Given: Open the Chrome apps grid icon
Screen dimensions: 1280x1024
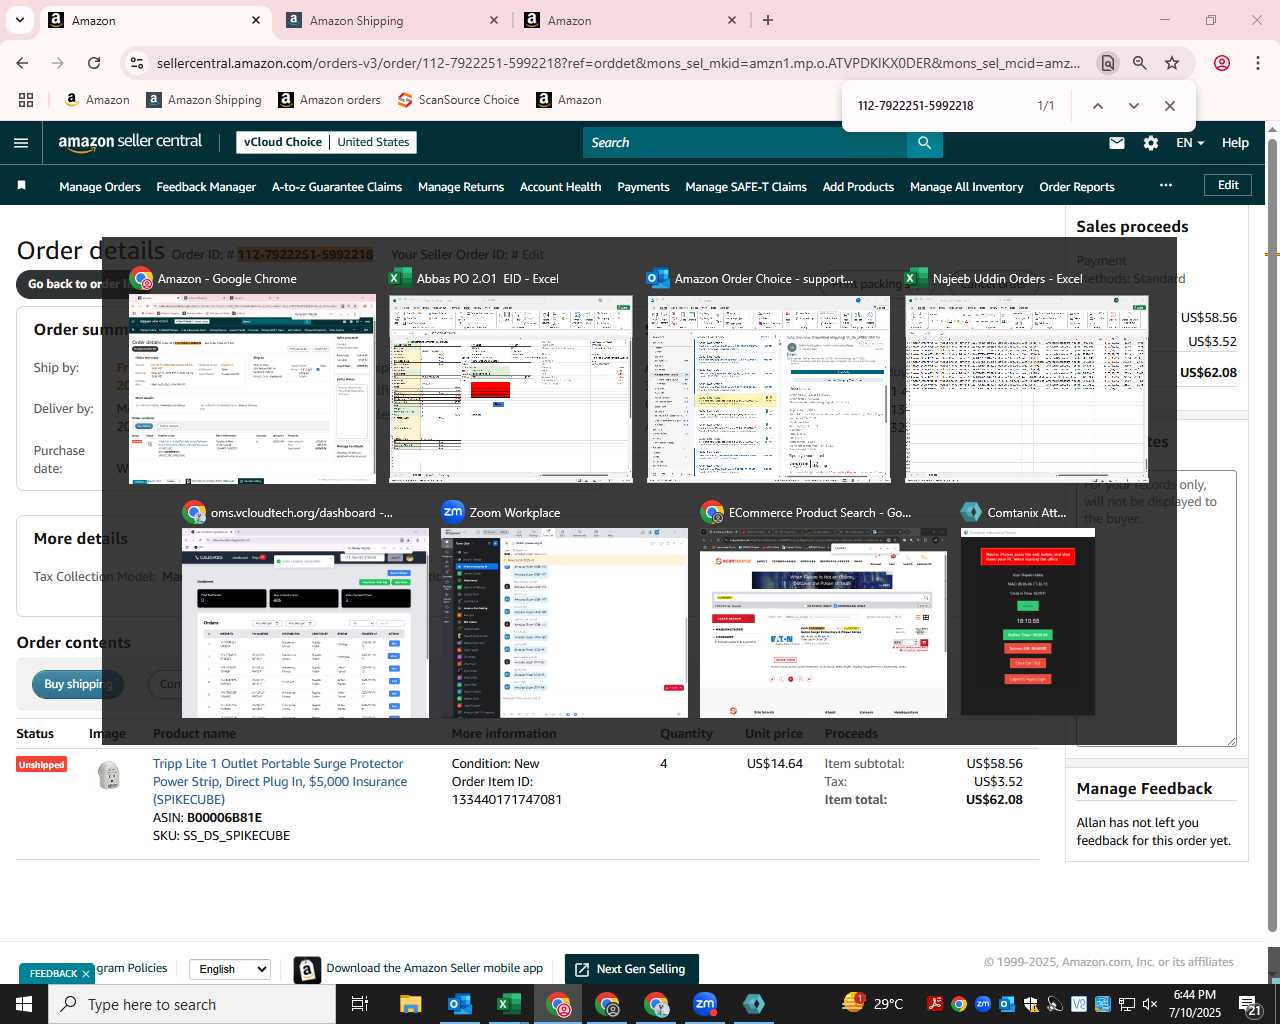Looking at the screenshot, I should pos(26,100).
